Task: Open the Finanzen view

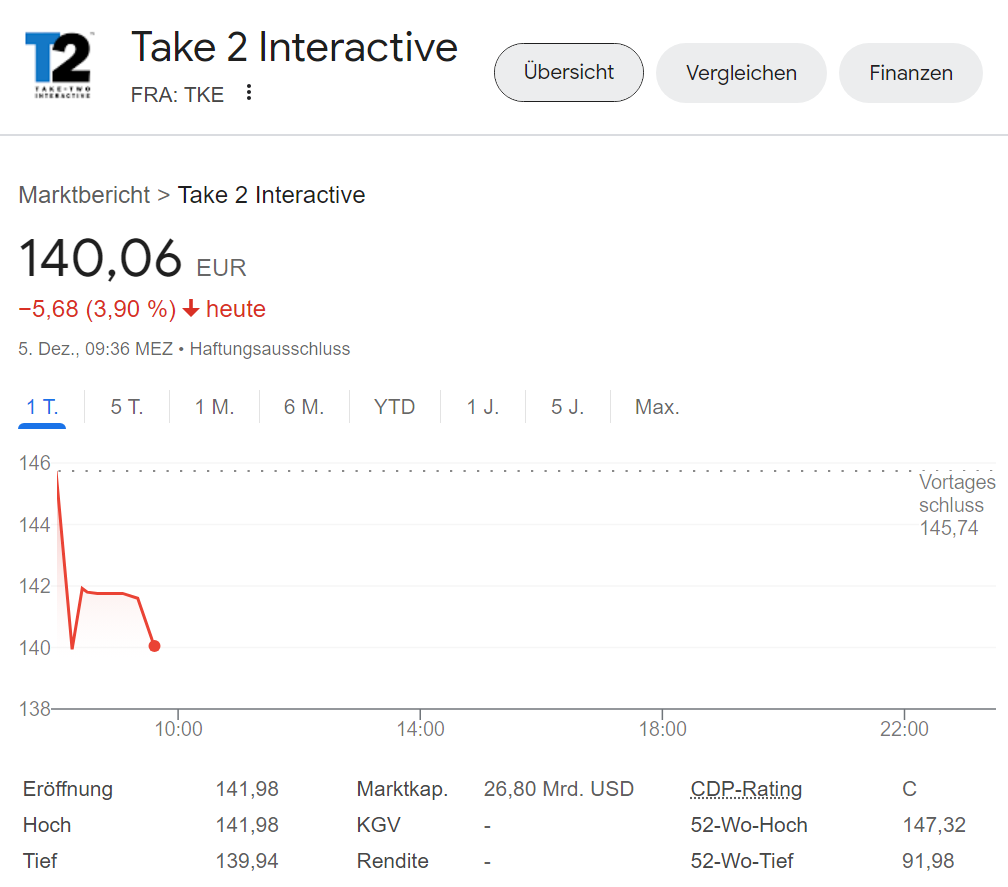Action: [910, 73]
